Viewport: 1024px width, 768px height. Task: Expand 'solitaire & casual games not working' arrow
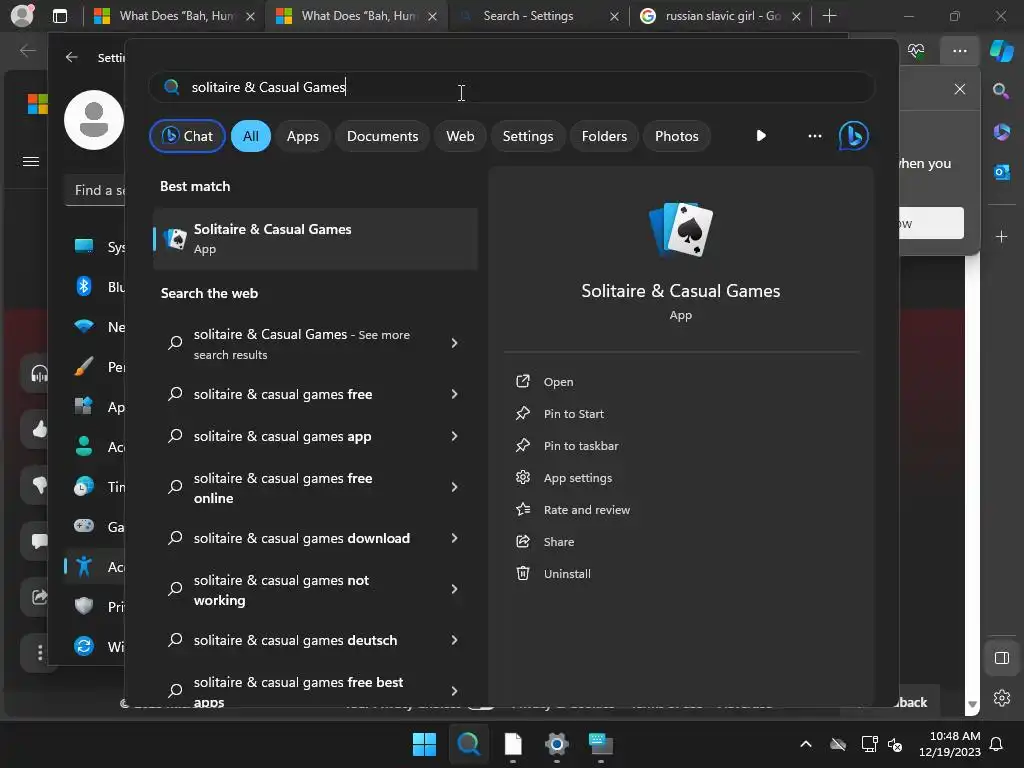click(x=455, y=589)
